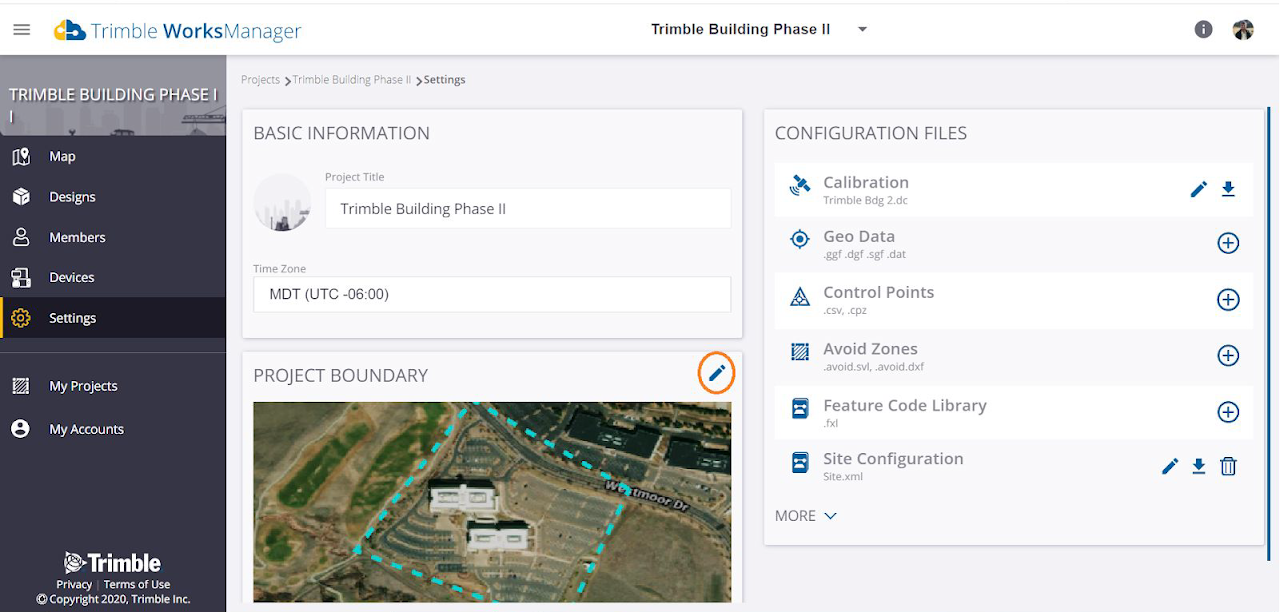Click the Avoid Zones row label
The image size is (1280, 612).
click(x=870, y=349)
